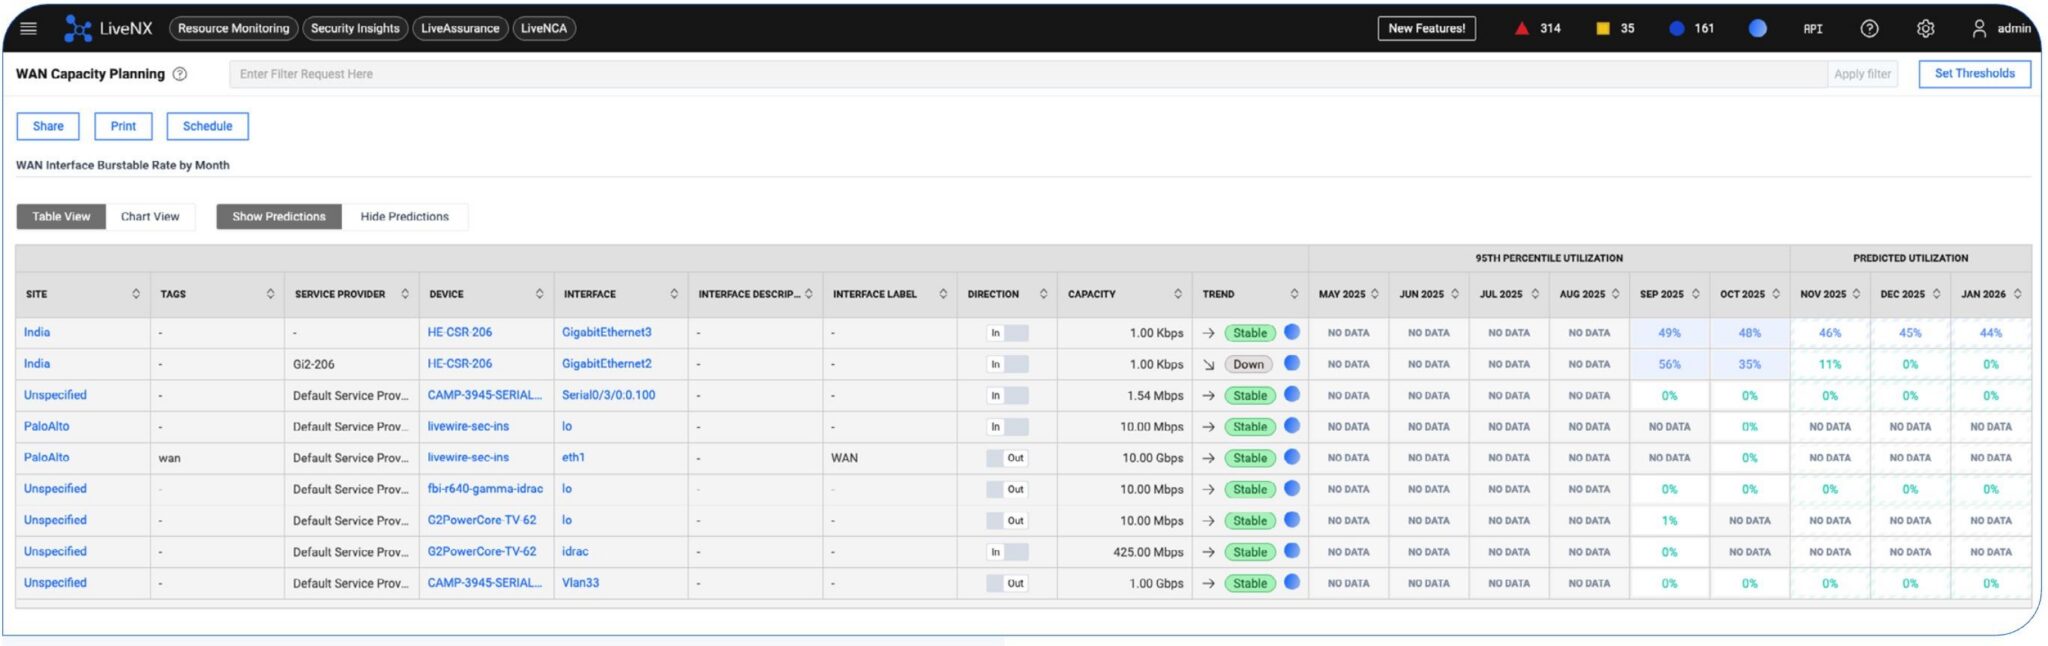Toggle direction Out switch for Vlan33 row
2048x646 pixels.
point(1007,583)
